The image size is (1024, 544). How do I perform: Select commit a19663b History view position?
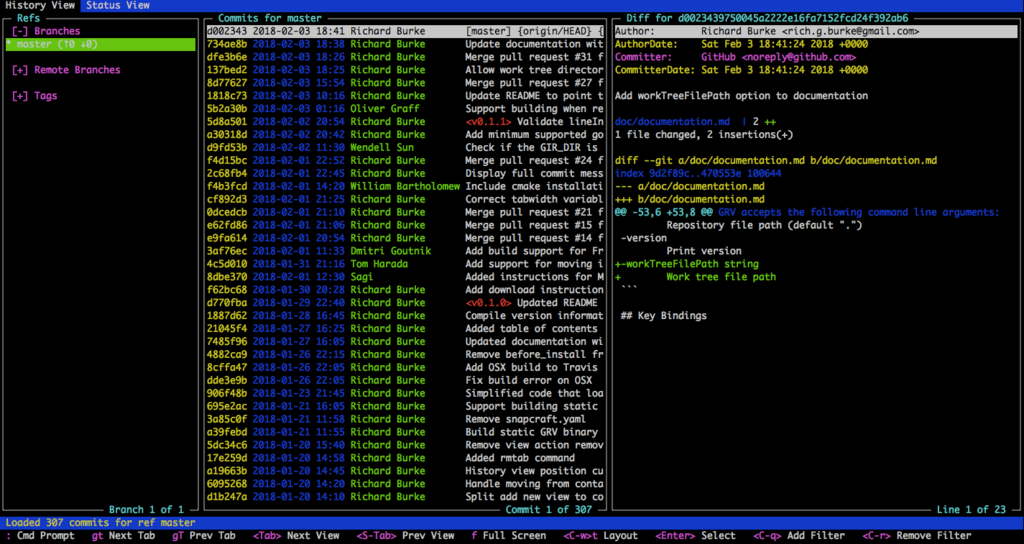[x=406, y=471]
